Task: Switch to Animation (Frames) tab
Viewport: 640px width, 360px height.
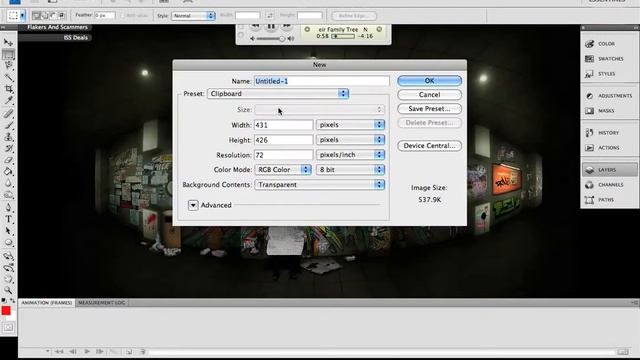Action: point(47,302)
